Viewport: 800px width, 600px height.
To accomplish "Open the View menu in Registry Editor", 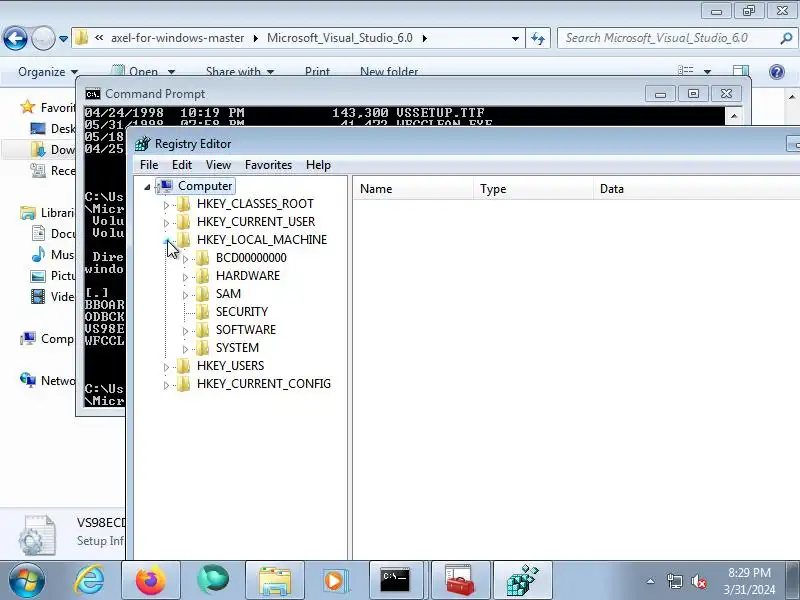I will coord(218,165).
